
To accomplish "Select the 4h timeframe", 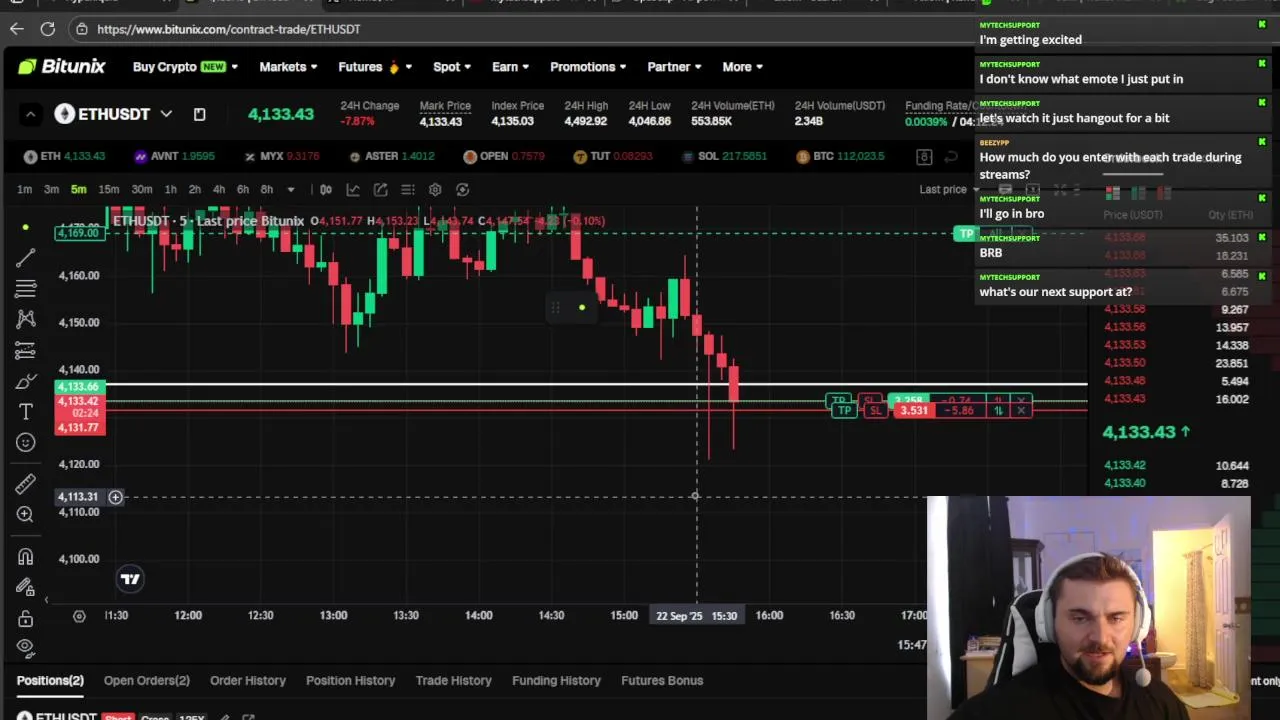I will 219,189.
